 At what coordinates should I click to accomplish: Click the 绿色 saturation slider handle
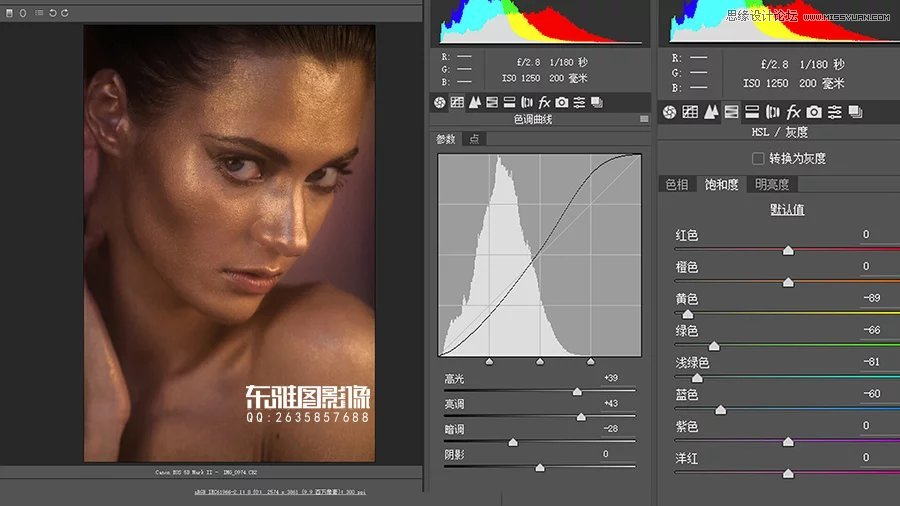coord(714,346)
